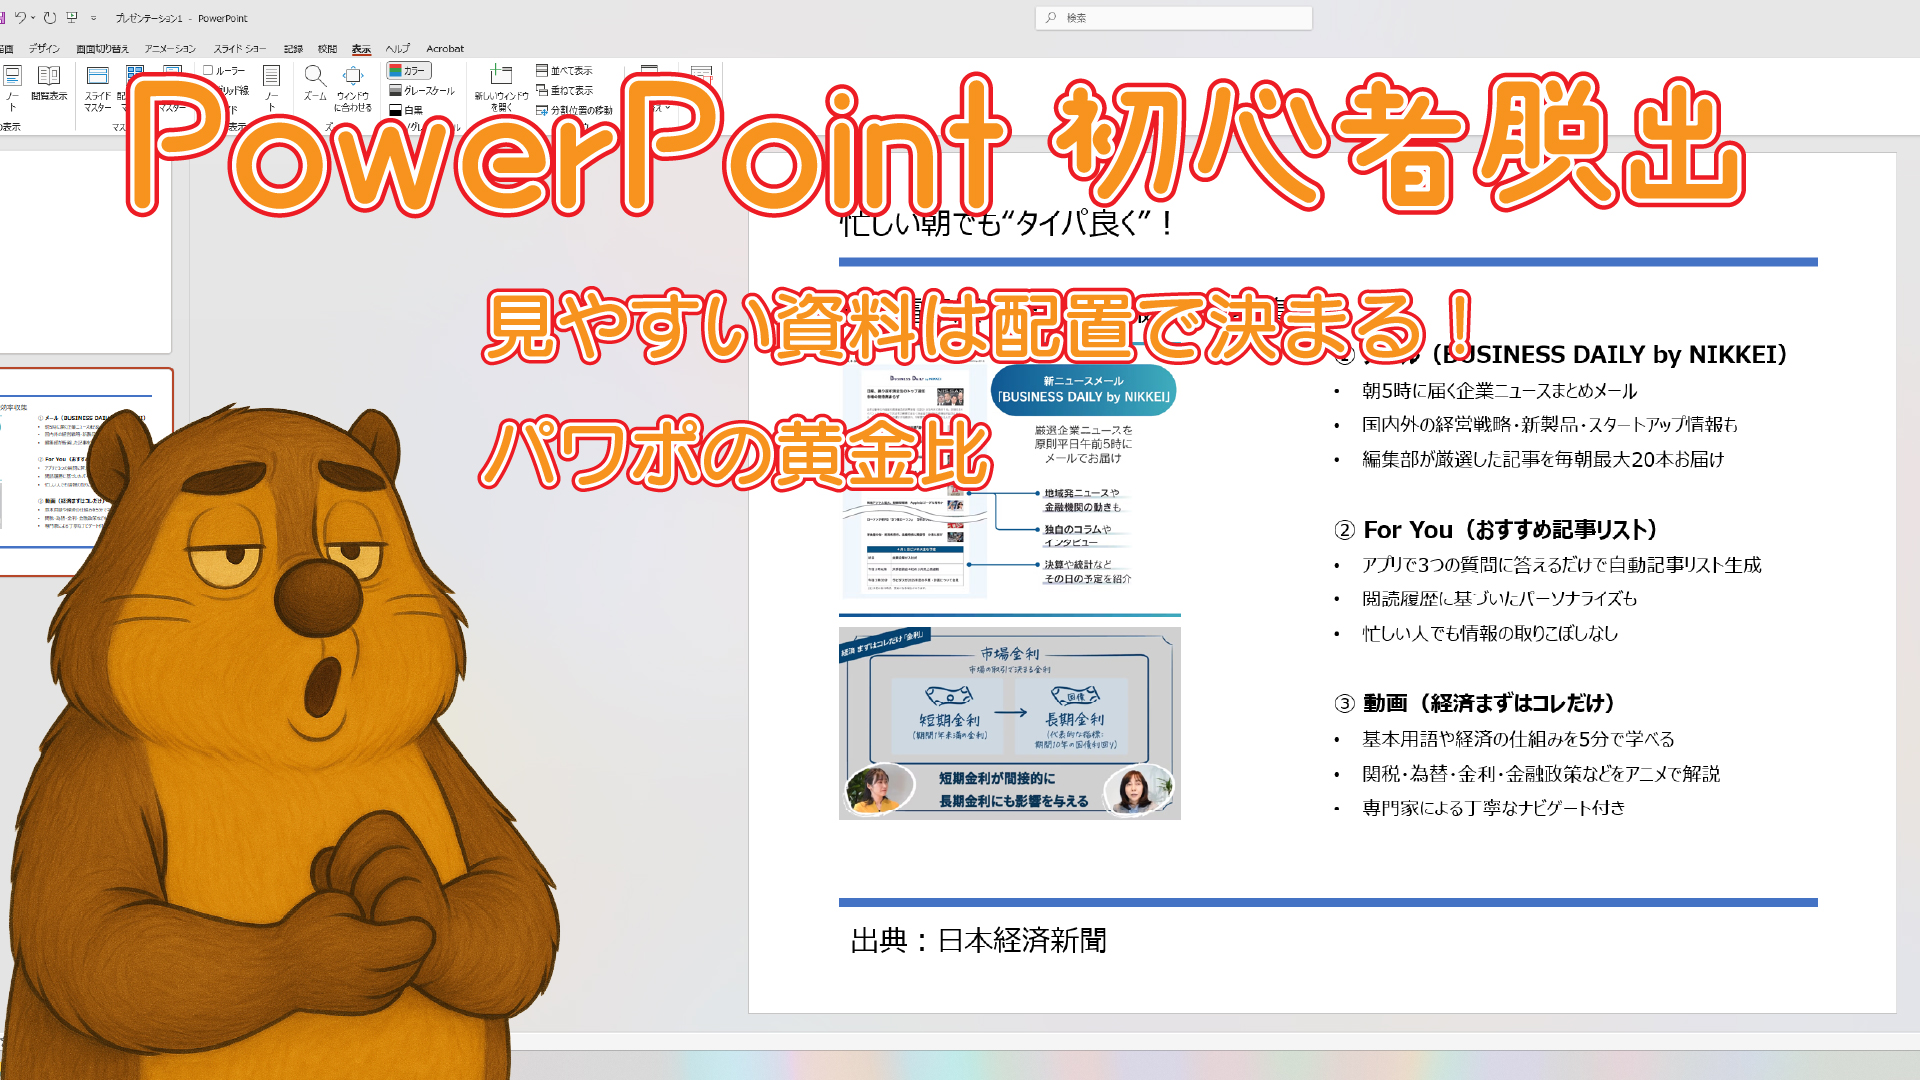Click bullet 朝5時に届く企業ニュースまとめメール
Screen dimensions: 1920x1080
coord(1499,391)
